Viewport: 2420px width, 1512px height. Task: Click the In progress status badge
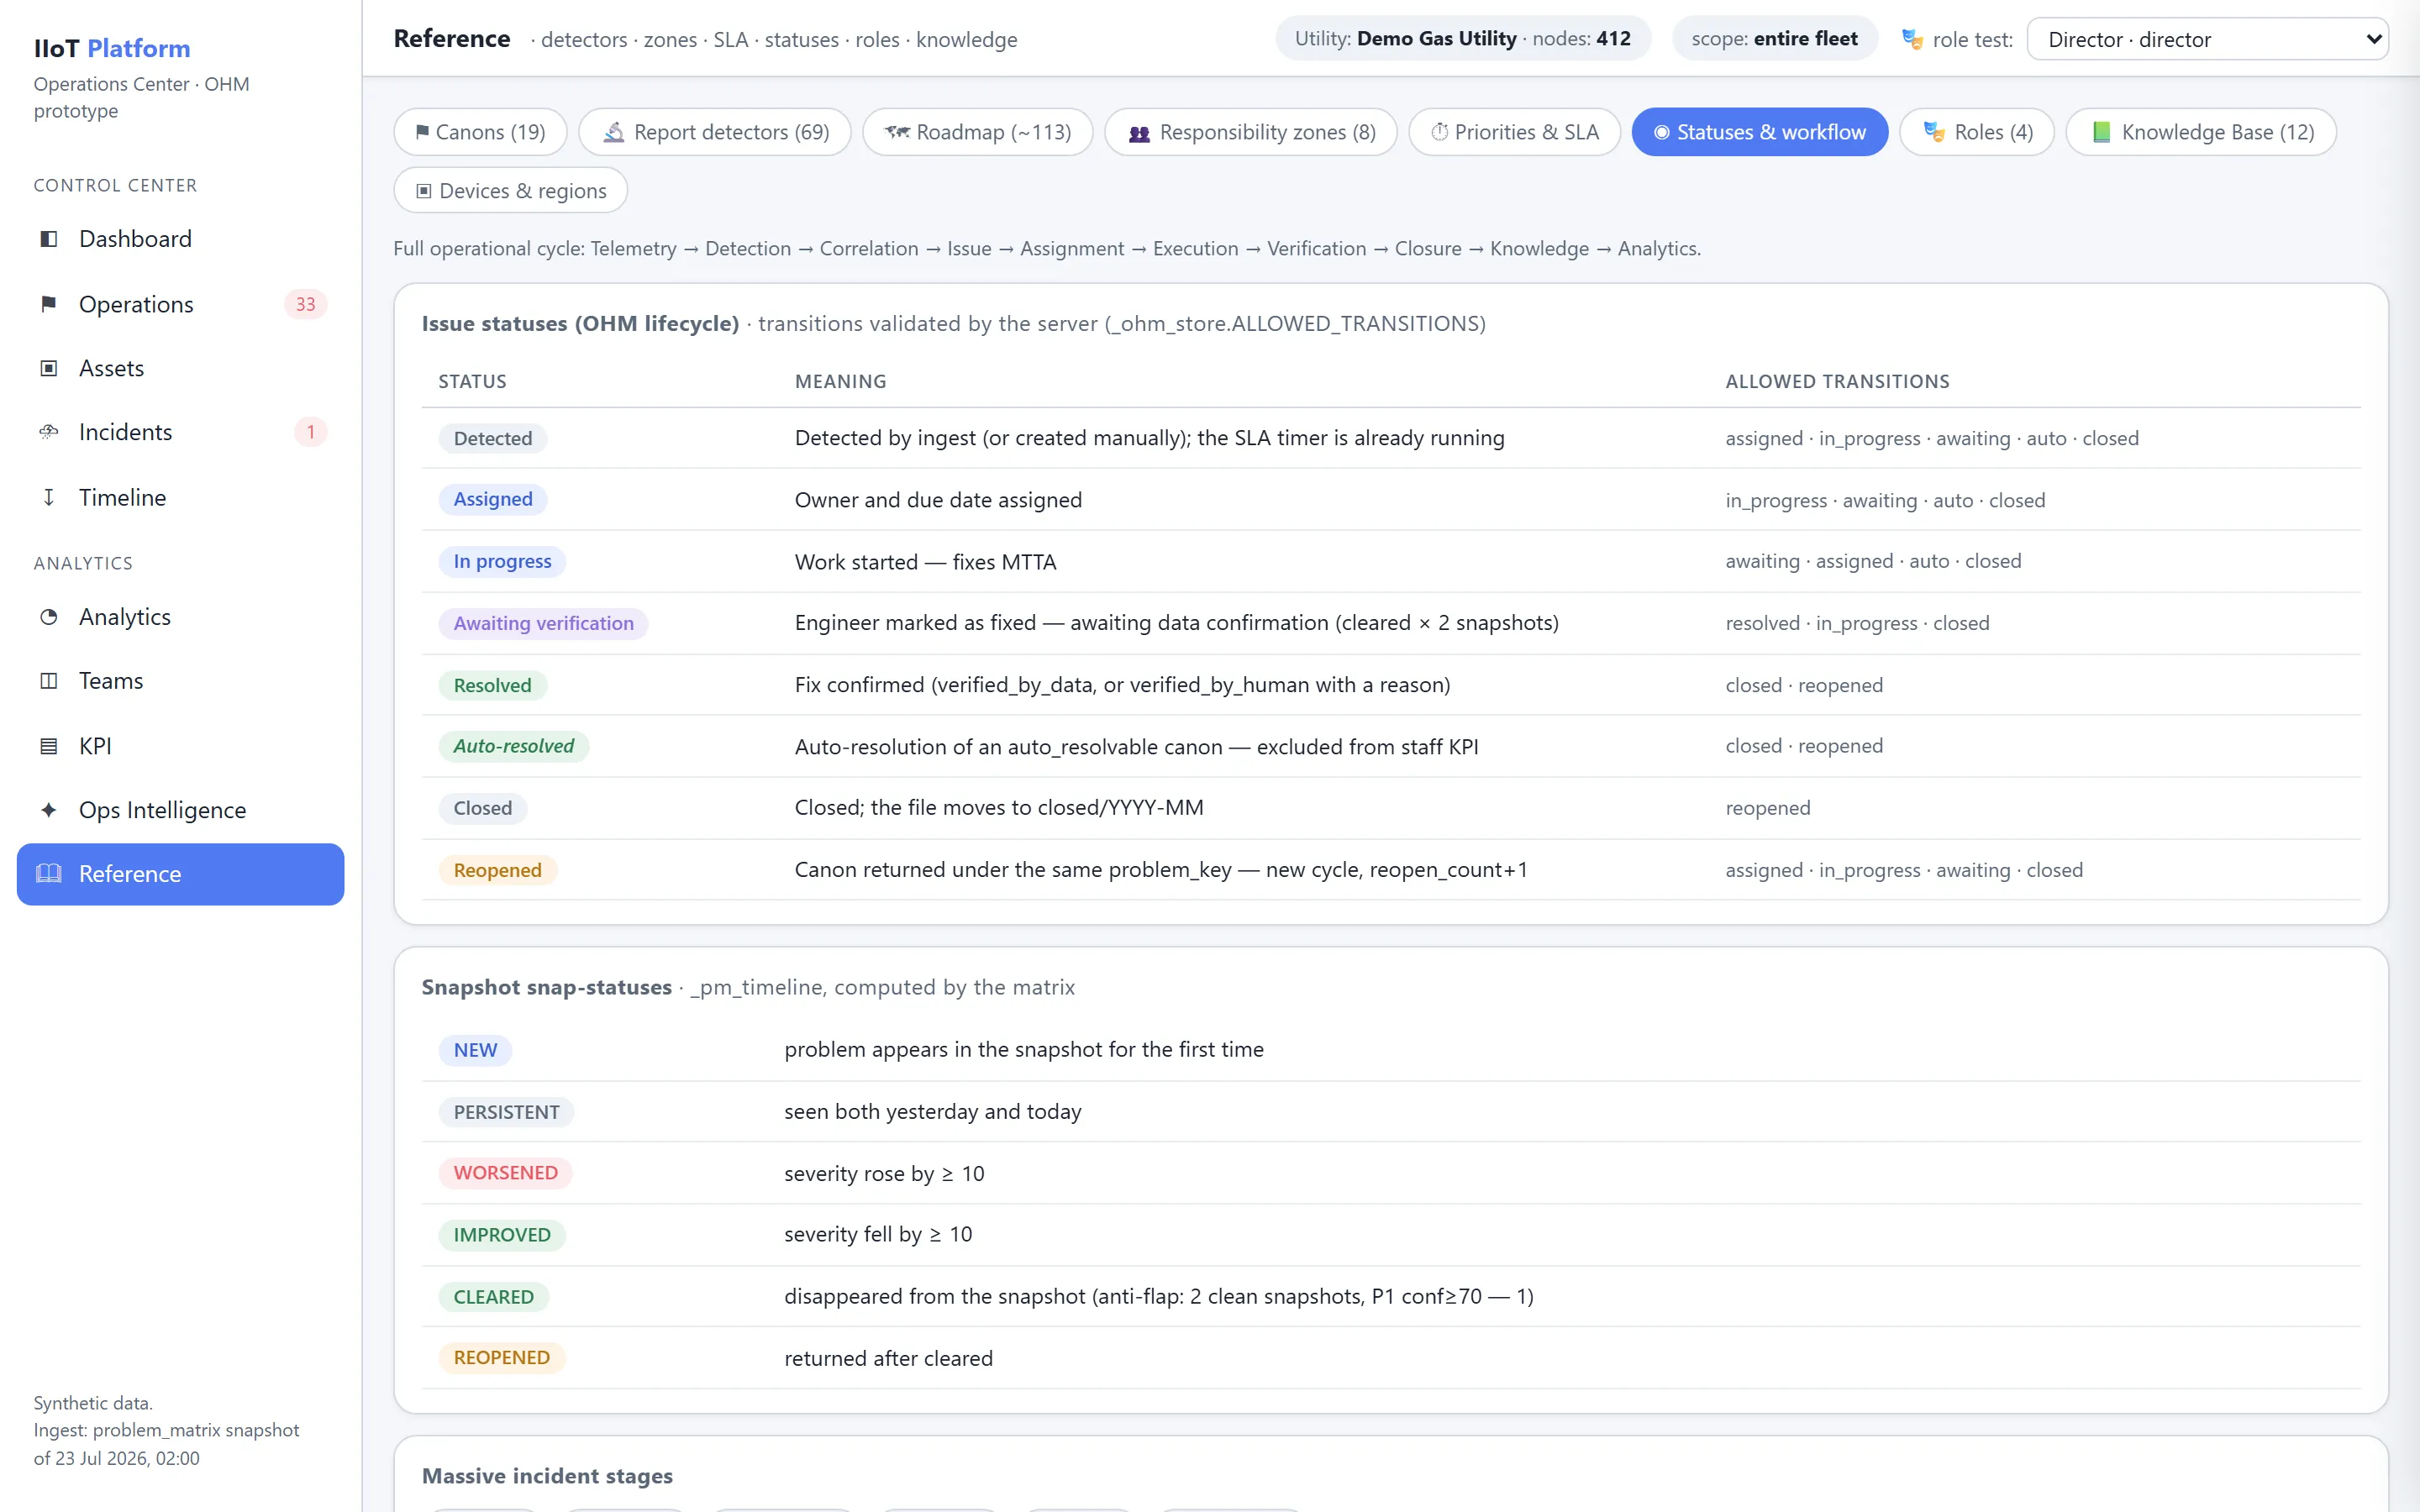coord(502,561)
